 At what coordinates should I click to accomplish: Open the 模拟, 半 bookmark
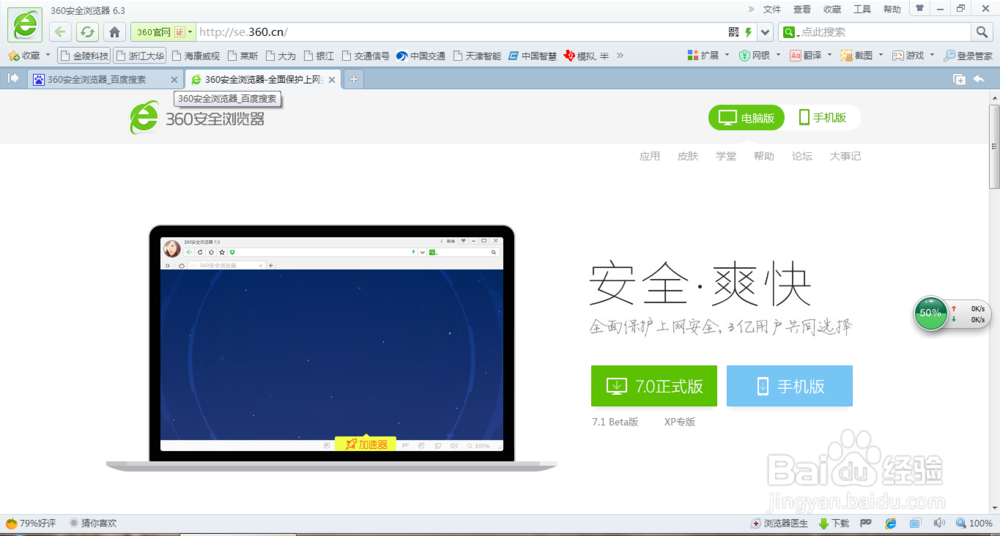point(586,56)
